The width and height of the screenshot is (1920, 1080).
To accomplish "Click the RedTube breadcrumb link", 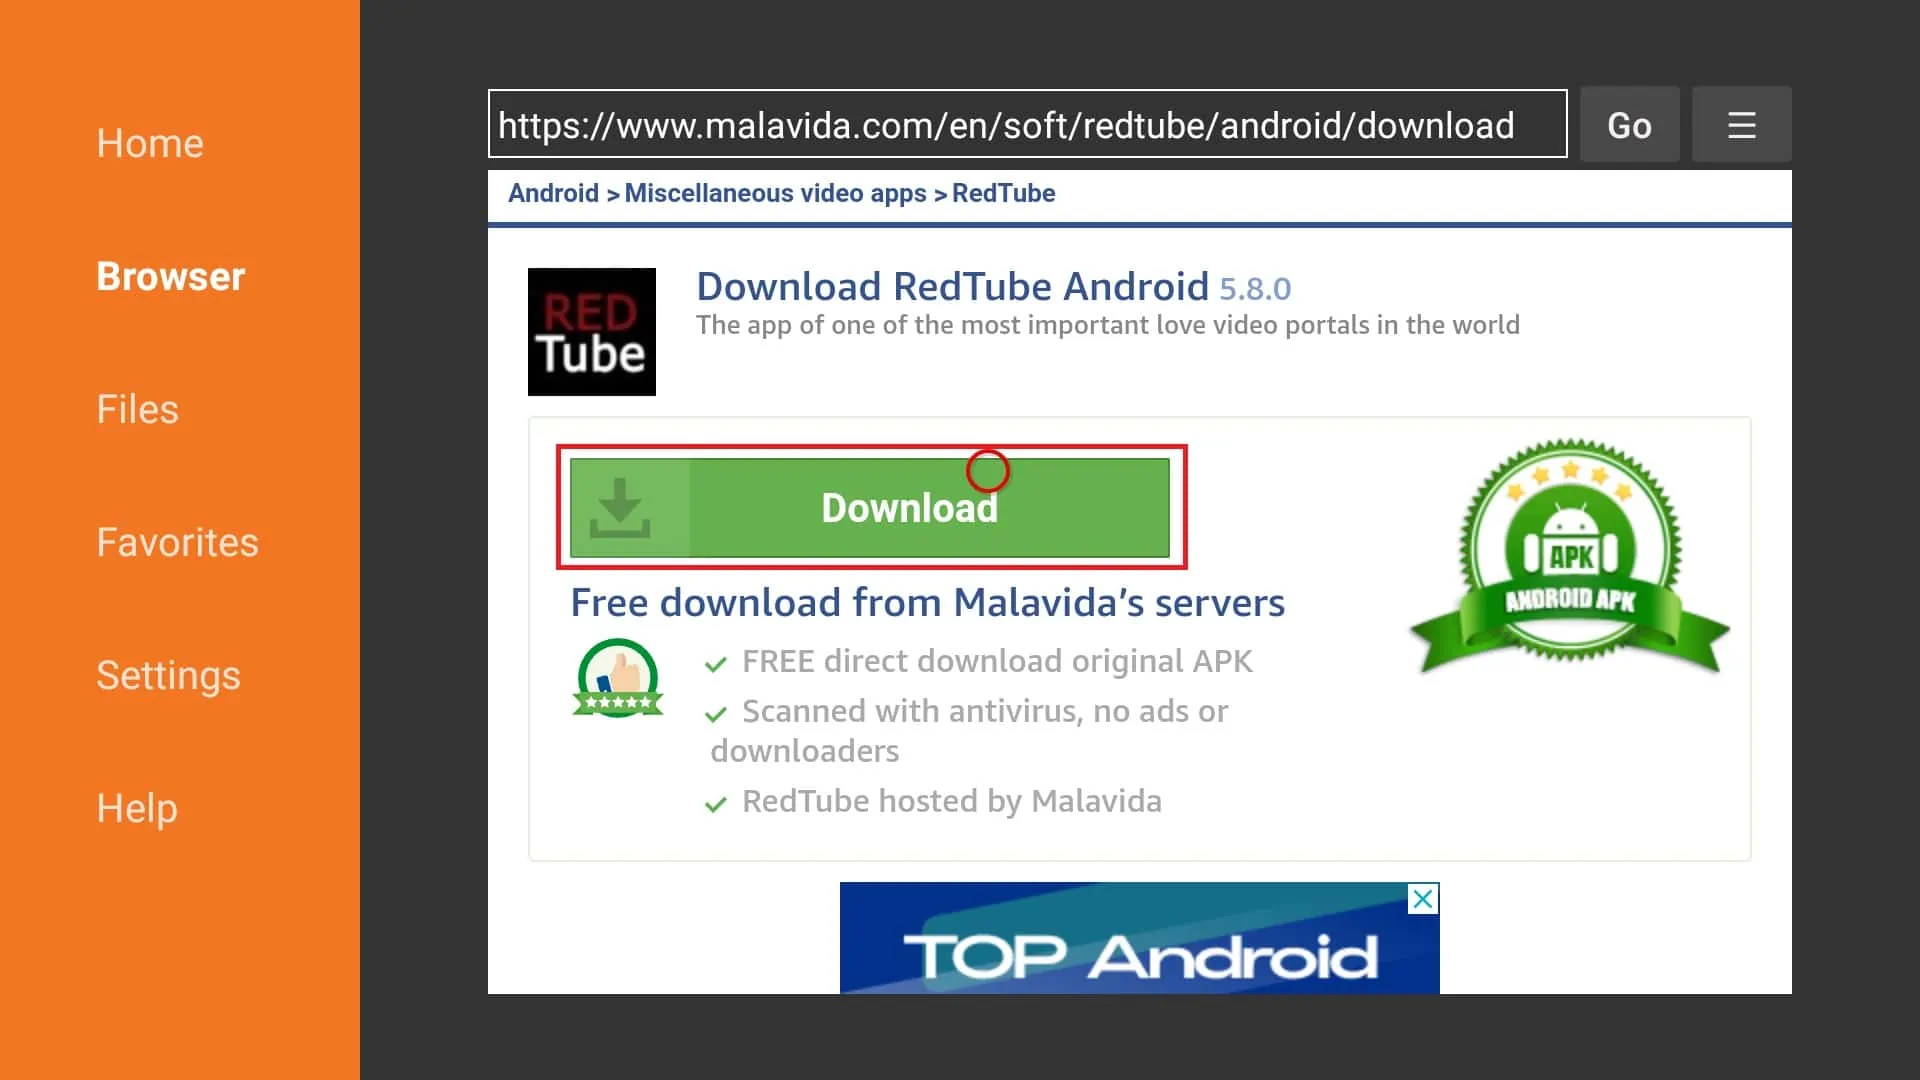I will tap(1001, 193).
